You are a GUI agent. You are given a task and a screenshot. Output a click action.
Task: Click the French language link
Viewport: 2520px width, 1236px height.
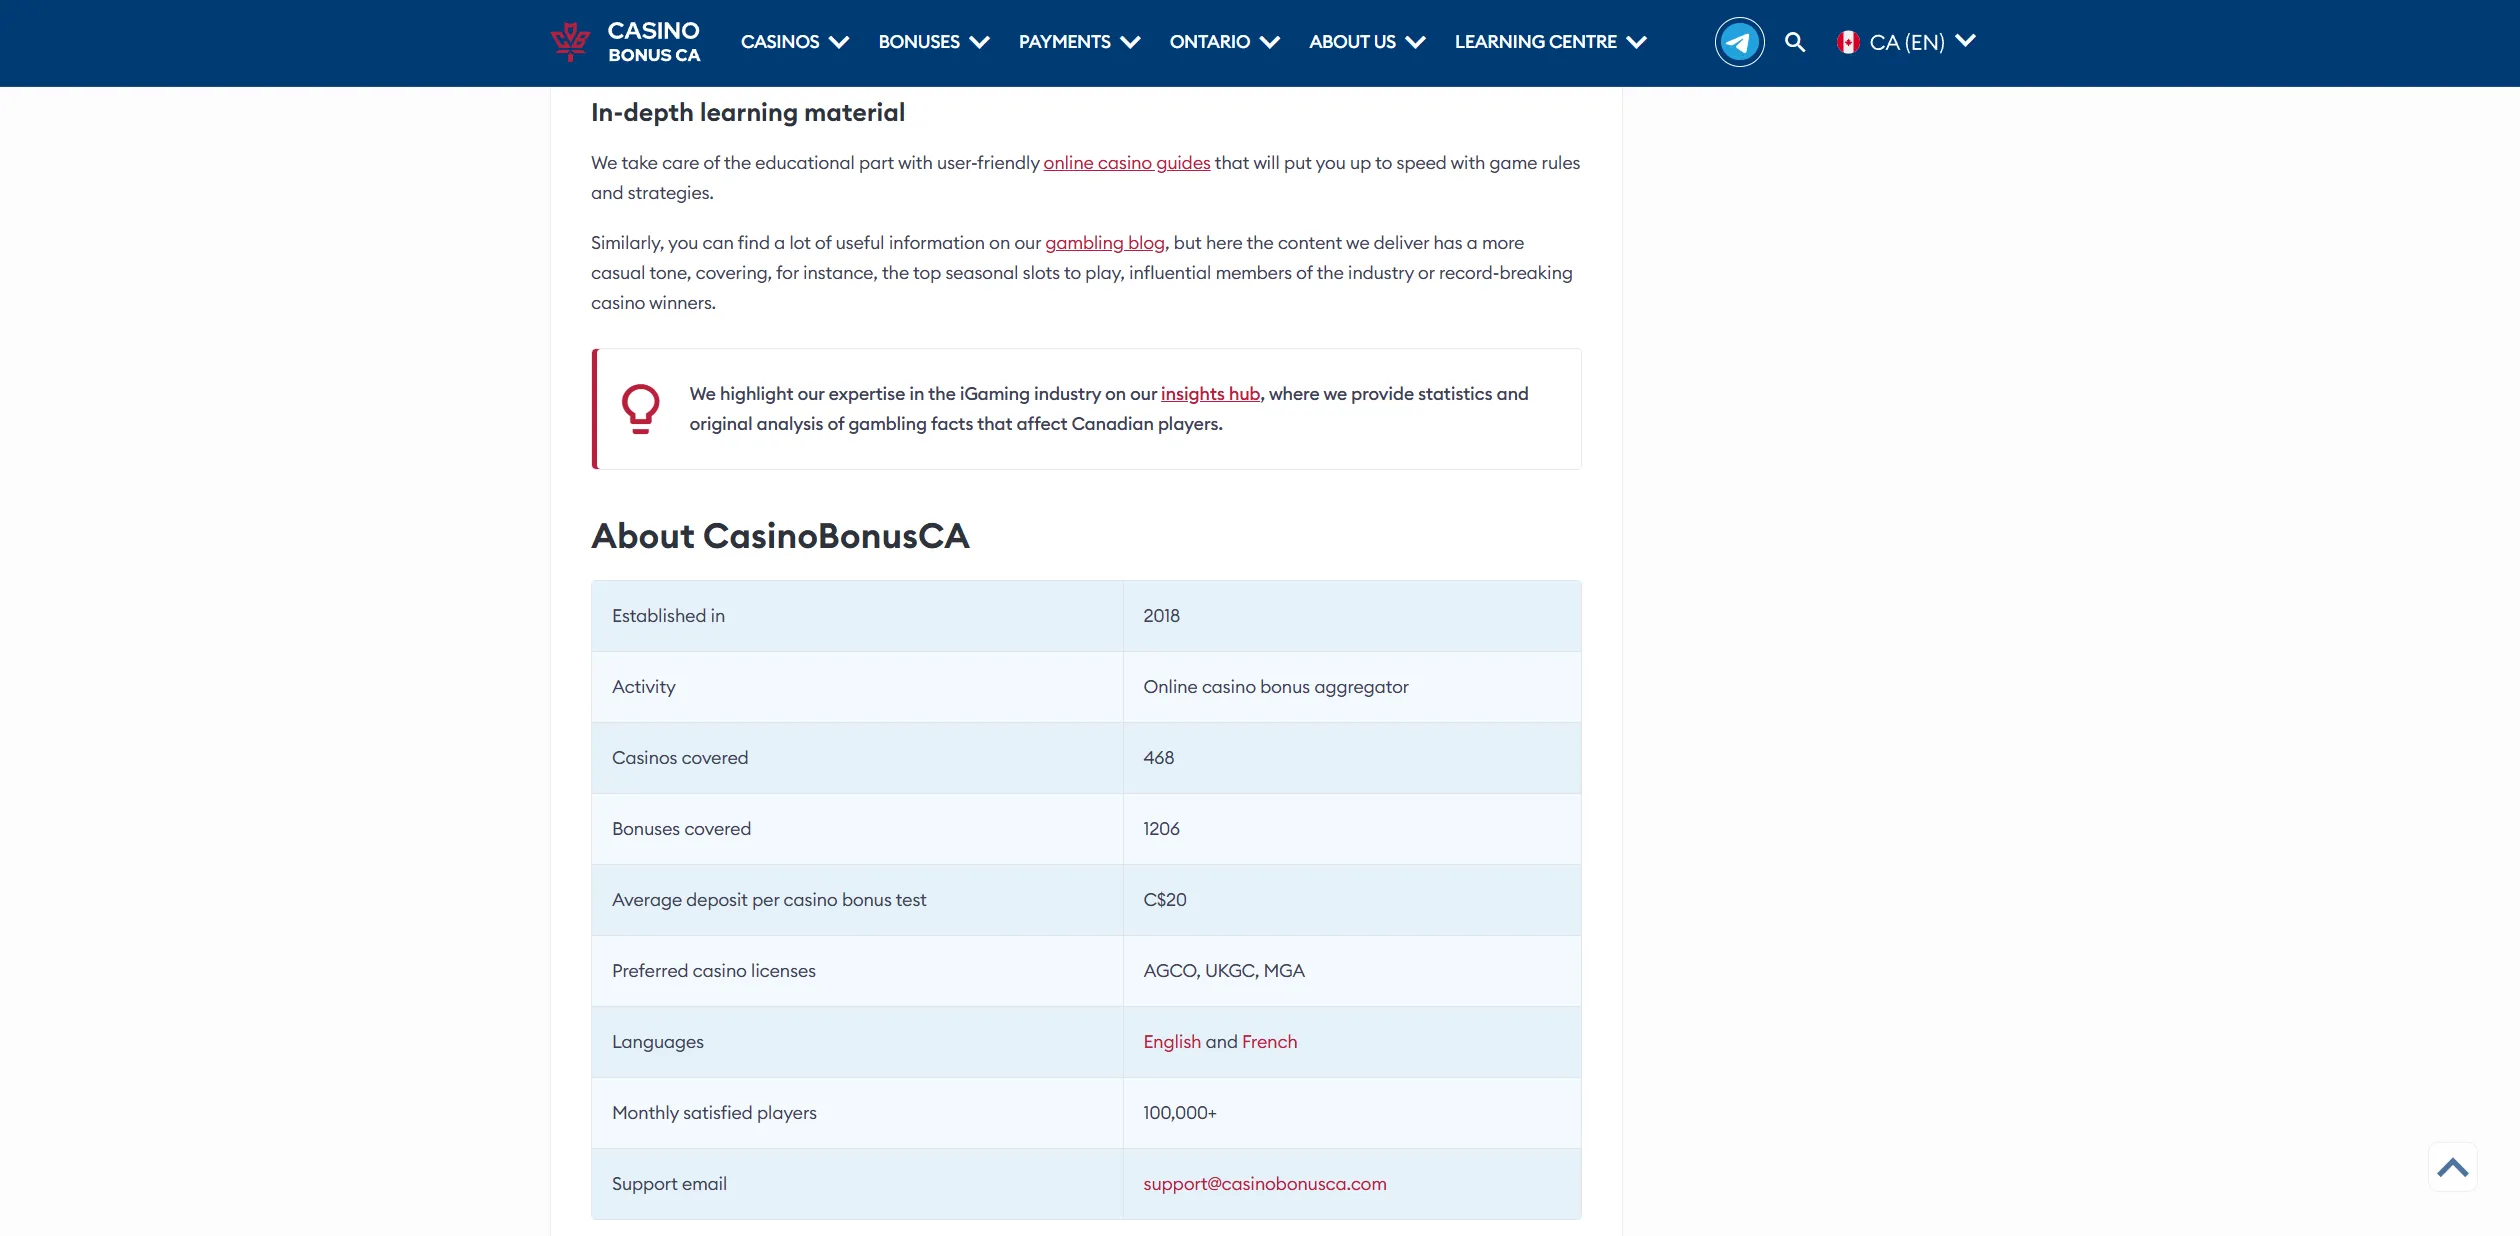pyautogui.click(x=1269, y=1042)
